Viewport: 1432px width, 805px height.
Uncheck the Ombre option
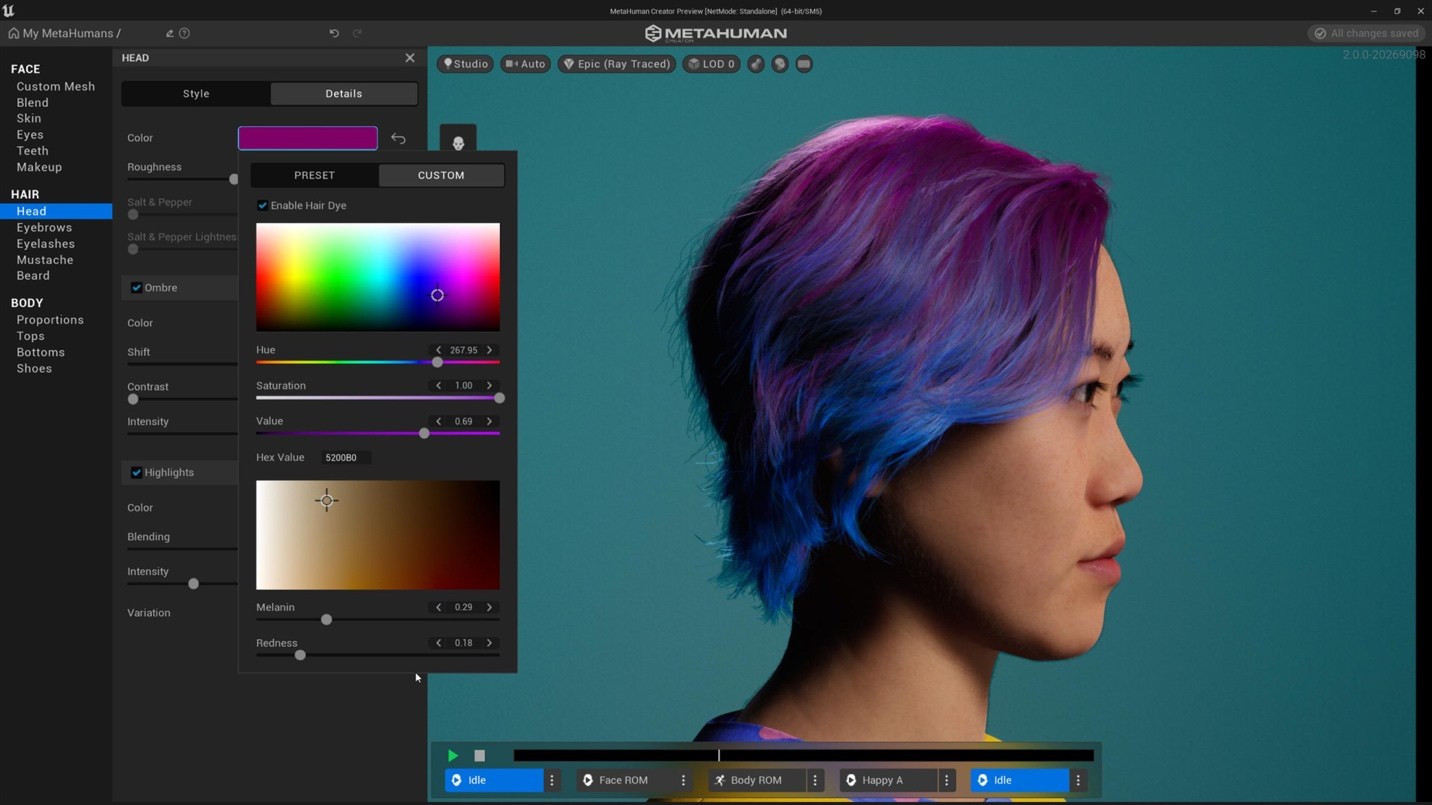click(x=136, y=287)
